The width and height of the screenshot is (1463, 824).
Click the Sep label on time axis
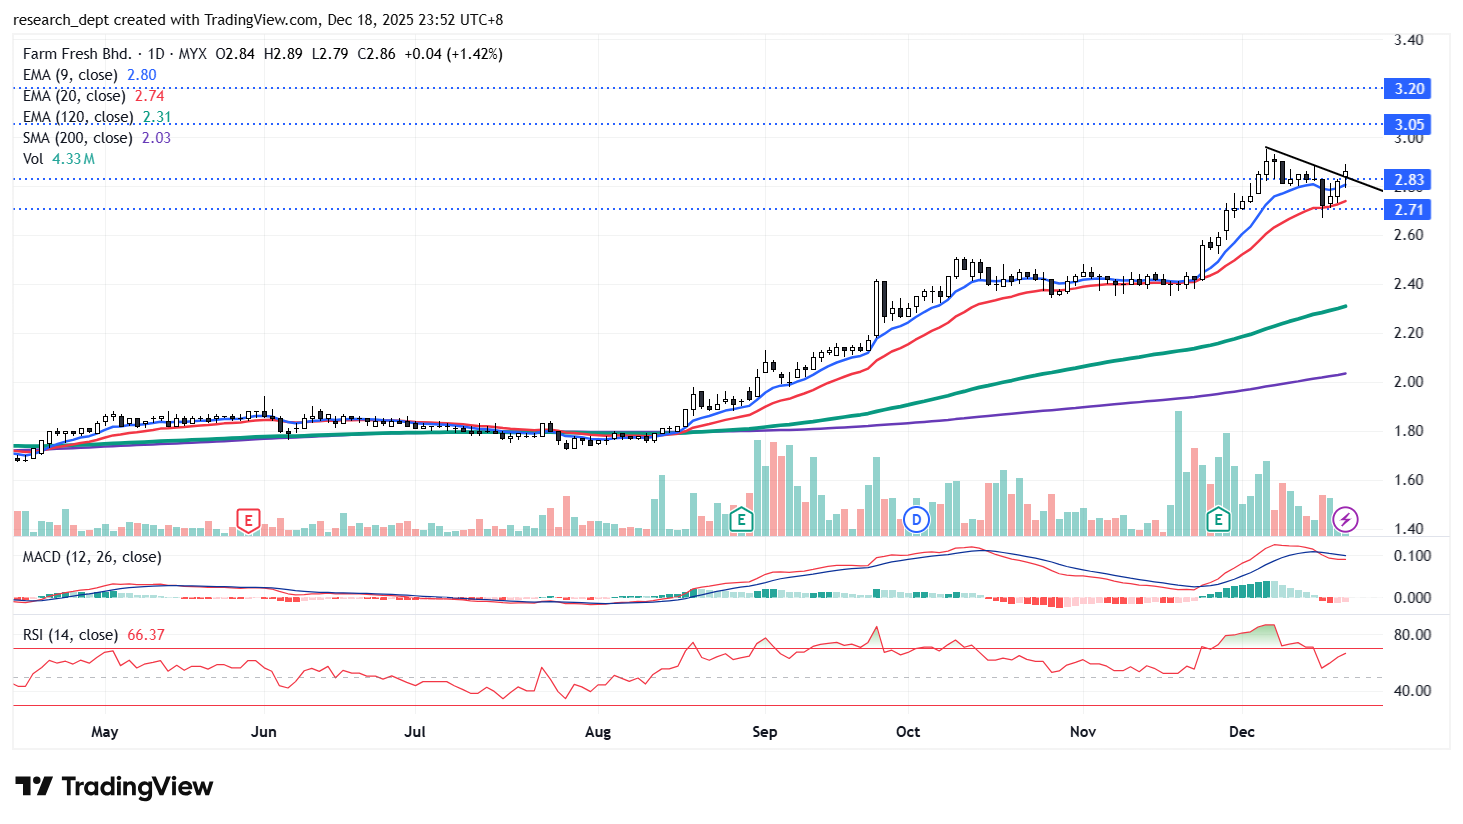[x=765, y=732]
